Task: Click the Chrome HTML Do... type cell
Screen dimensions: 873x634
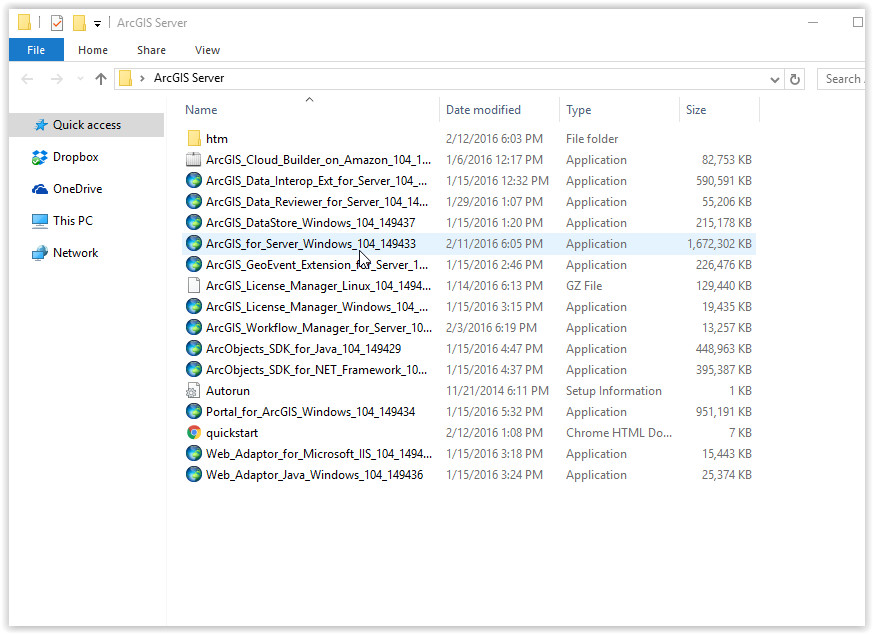Action: tap(619, 433)
